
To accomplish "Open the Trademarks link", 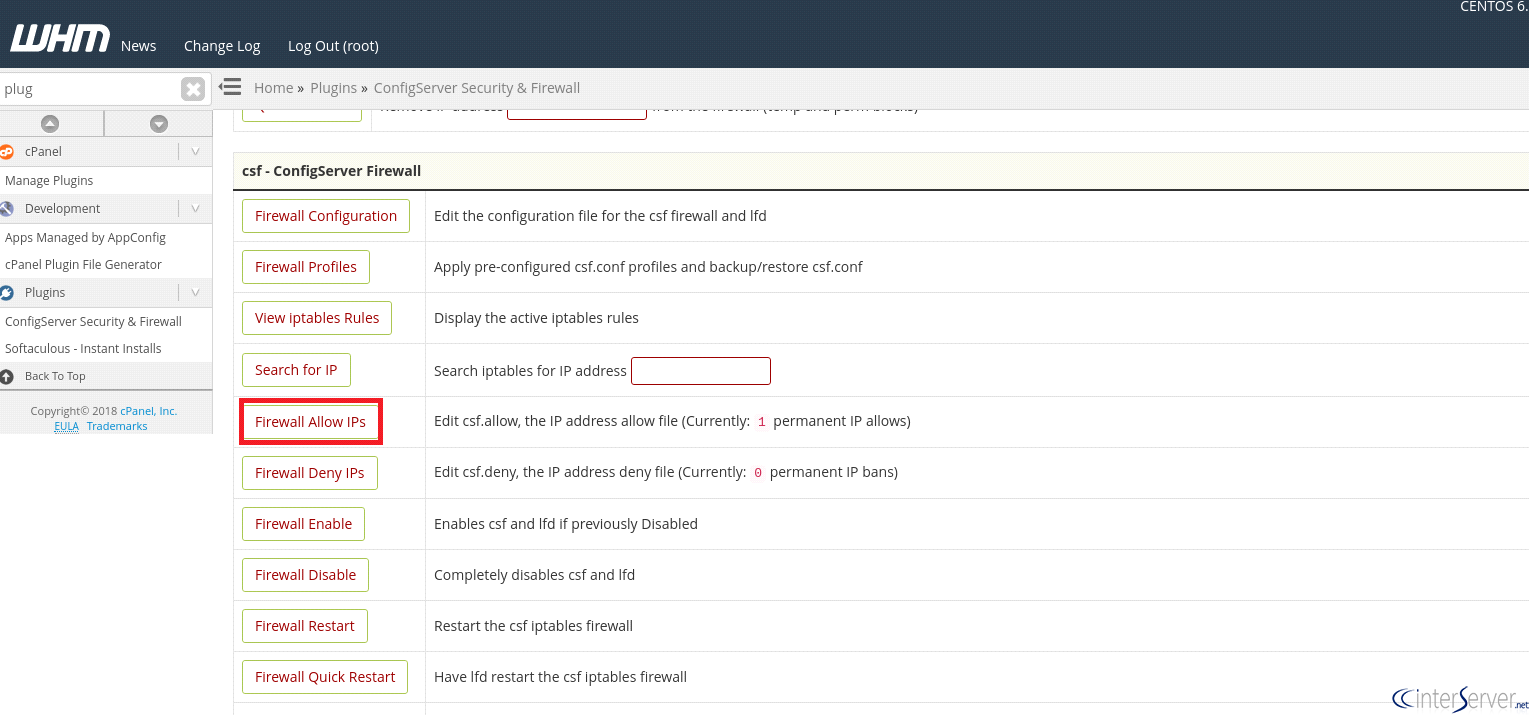I will (x=117, y=426).
